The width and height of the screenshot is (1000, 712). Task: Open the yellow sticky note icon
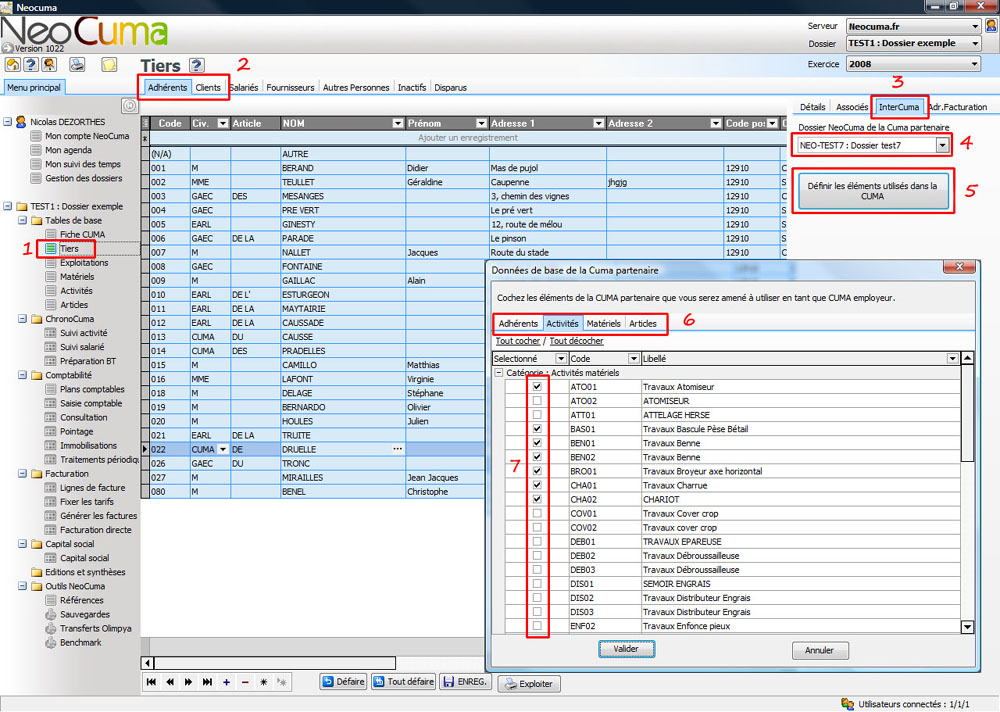pos(109,64)
